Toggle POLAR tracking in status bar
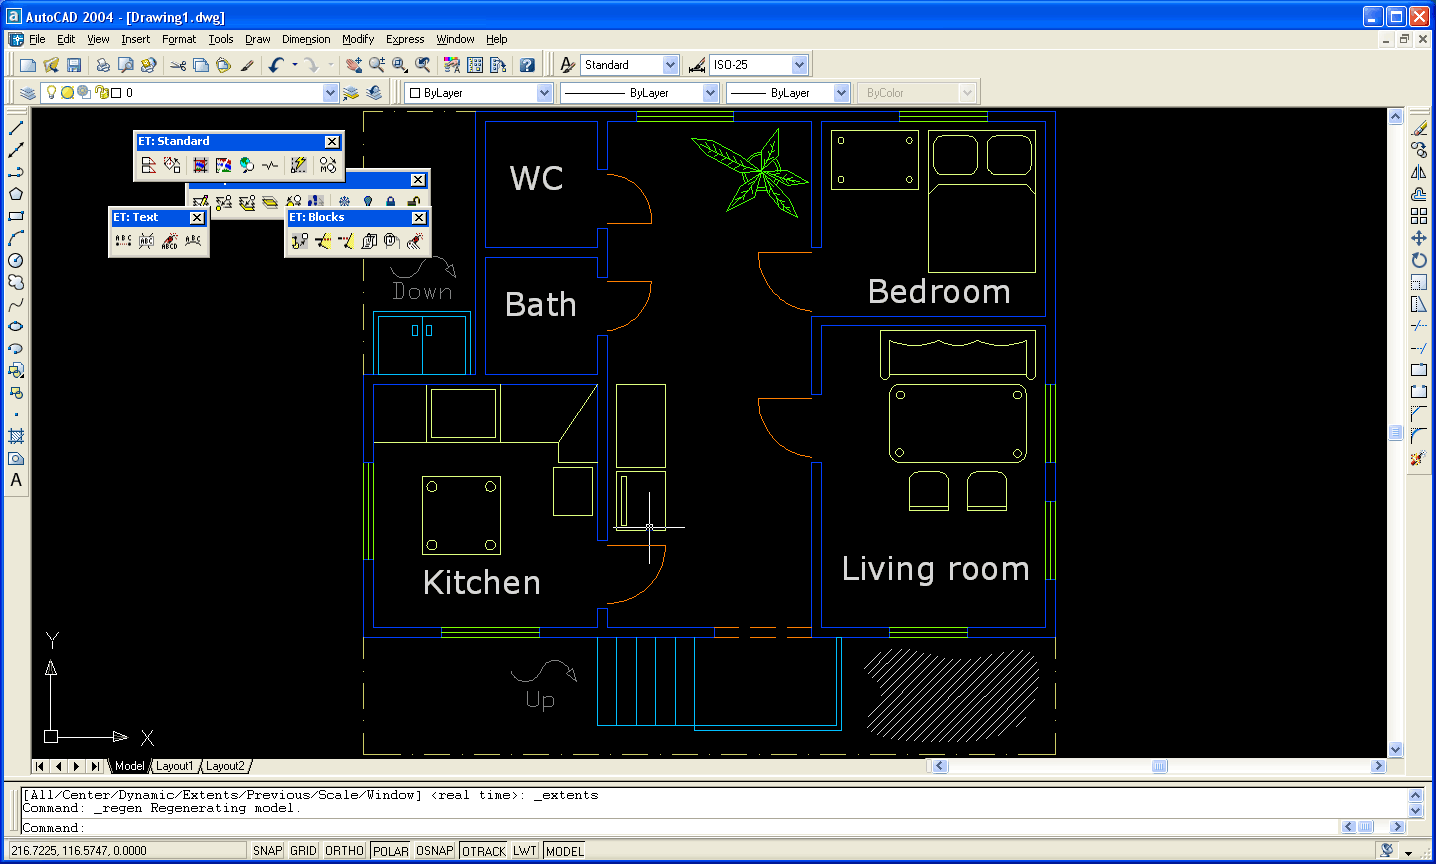Image resolution: width=1436 pixels, height=864 pixels. click(390, 851)
